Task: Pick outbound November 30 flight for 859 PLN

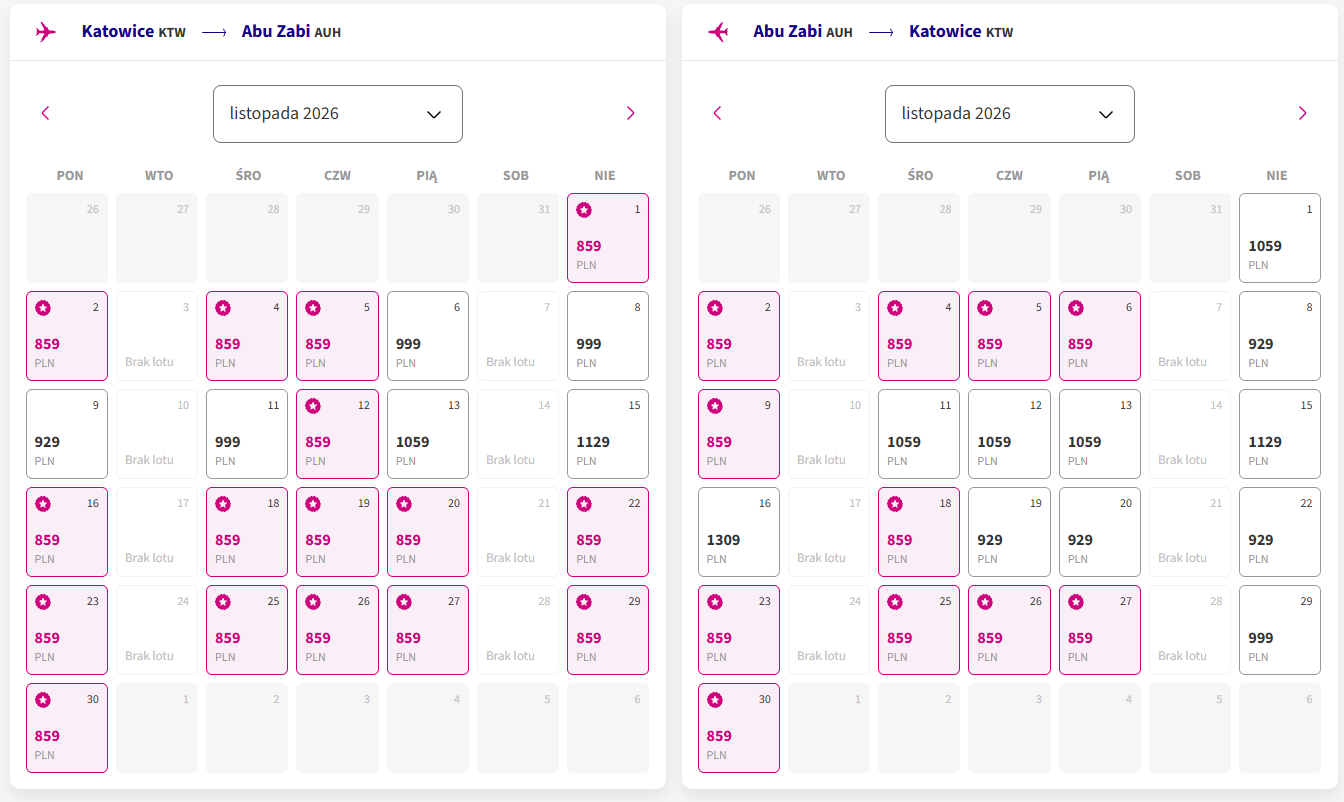Action: [x=67, y=728]
